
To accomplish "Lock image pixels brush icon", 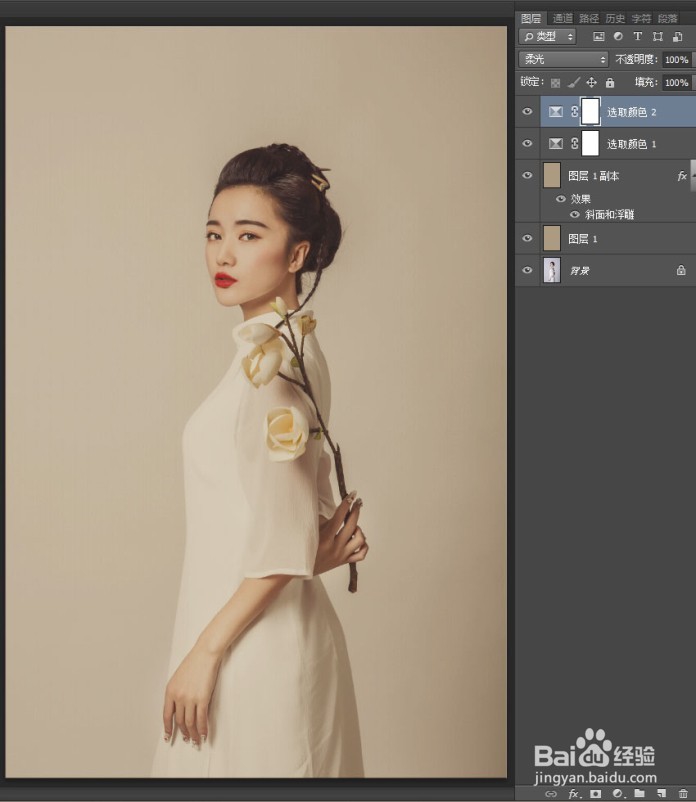I will pyautogui.click(x=574, y=82).
